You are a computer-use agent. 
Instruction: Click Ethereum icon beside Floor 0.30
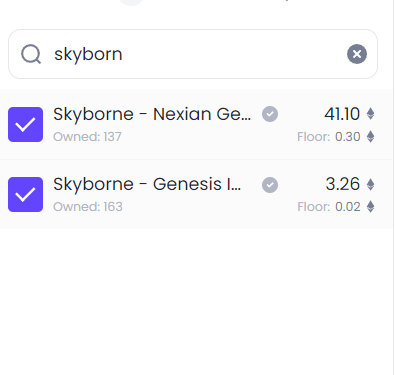pyautogui.click(x=370, y=137)
